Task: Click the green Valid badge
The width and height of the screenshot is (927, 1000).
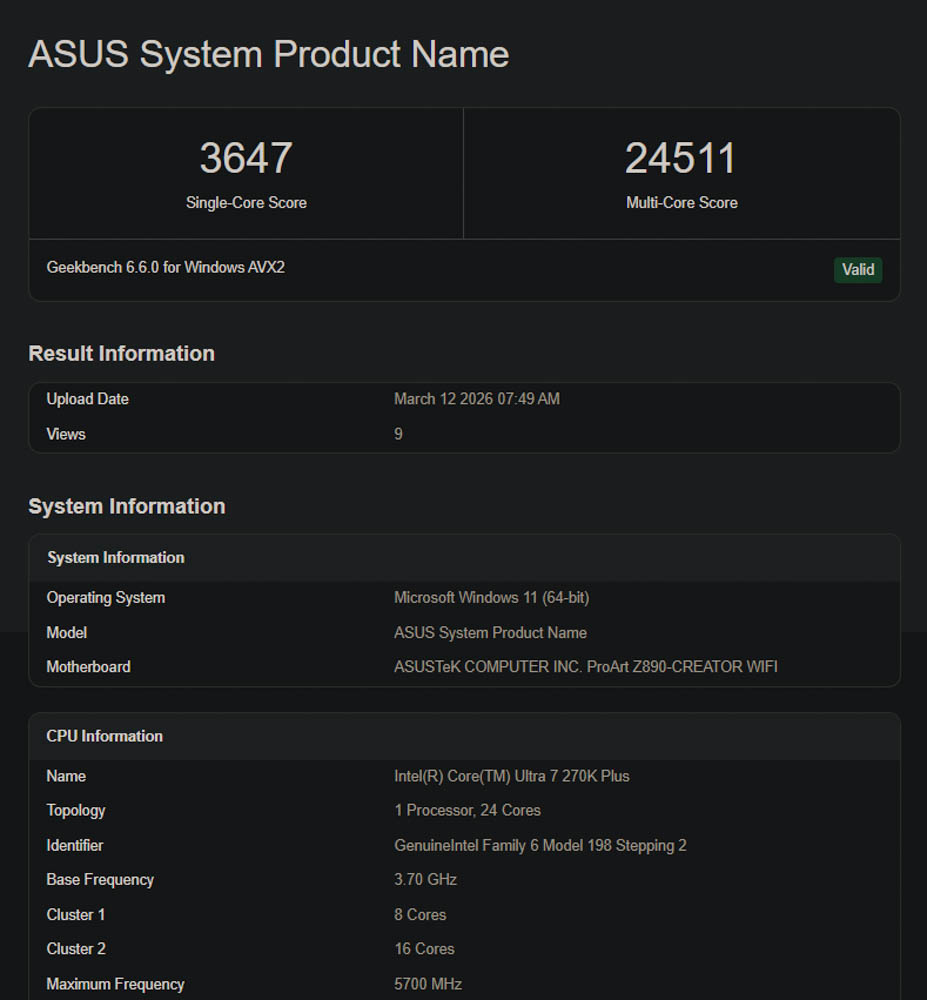Action: (x=858, y=269)
